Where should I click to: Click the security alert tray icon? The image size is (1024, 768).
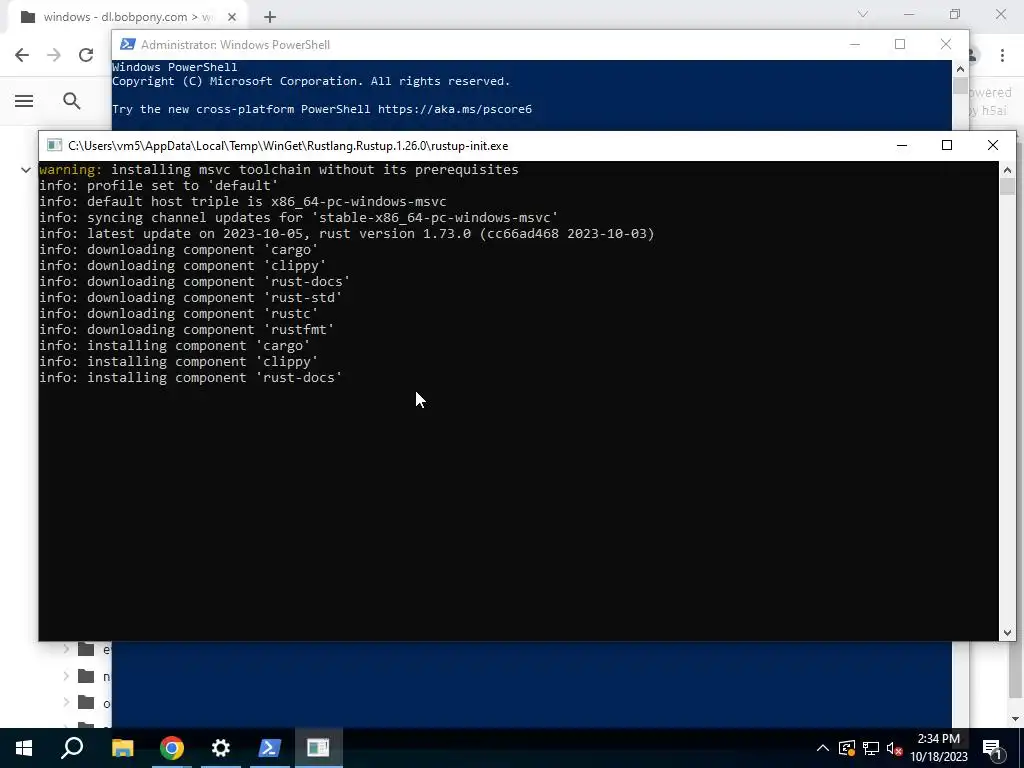click(846, 748)
